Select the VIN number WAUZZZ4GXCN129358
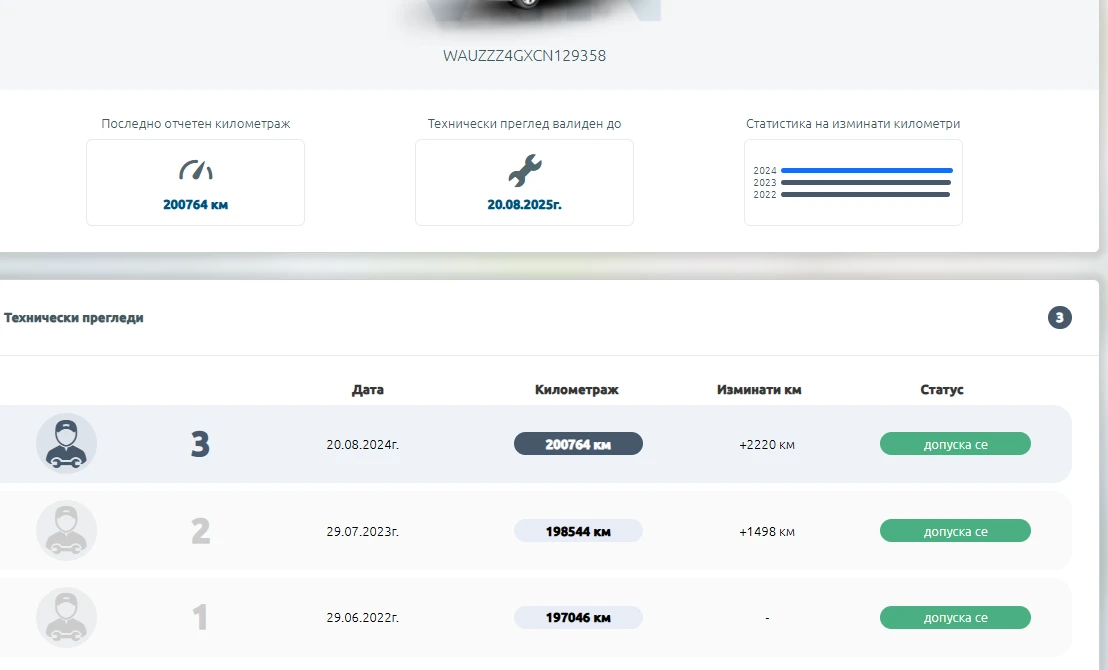 tap(524, 56)
